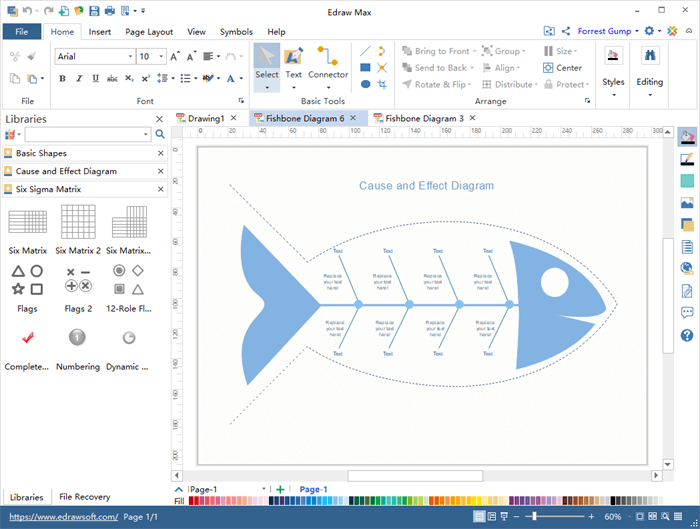Screen dimensions: 700x529
Task: Click the Forrest Gump account name
Action: coord(604,31)
